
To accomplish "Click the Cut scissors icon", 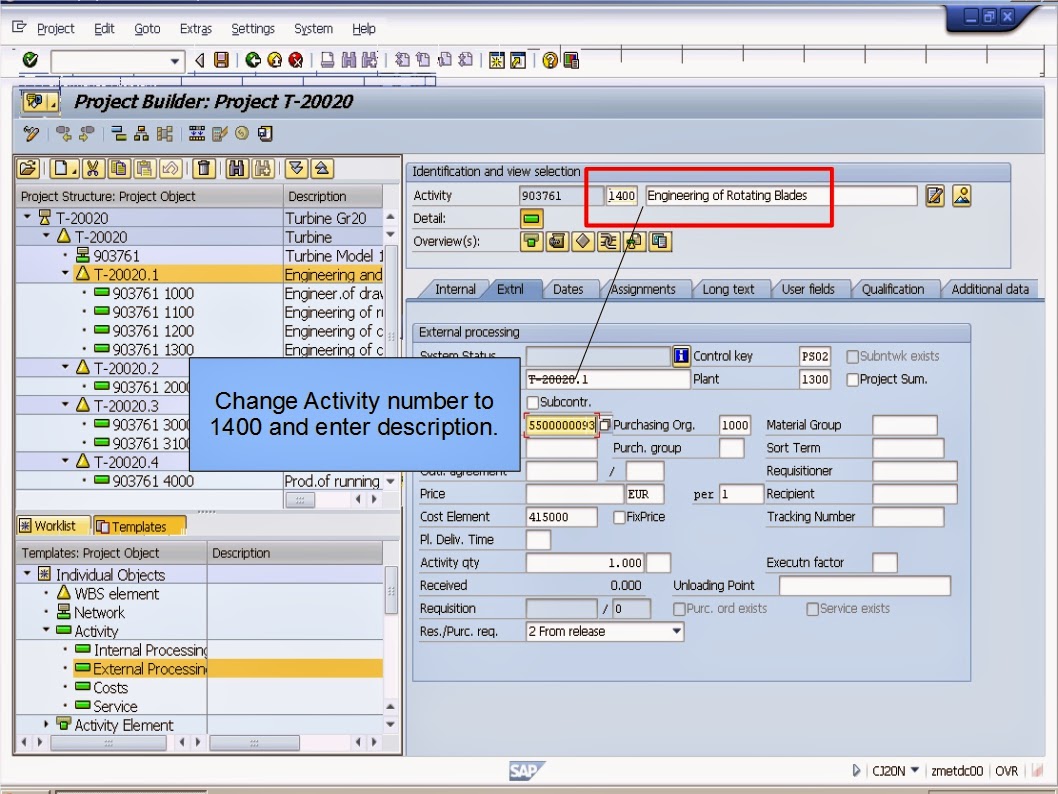I will 92,169.
